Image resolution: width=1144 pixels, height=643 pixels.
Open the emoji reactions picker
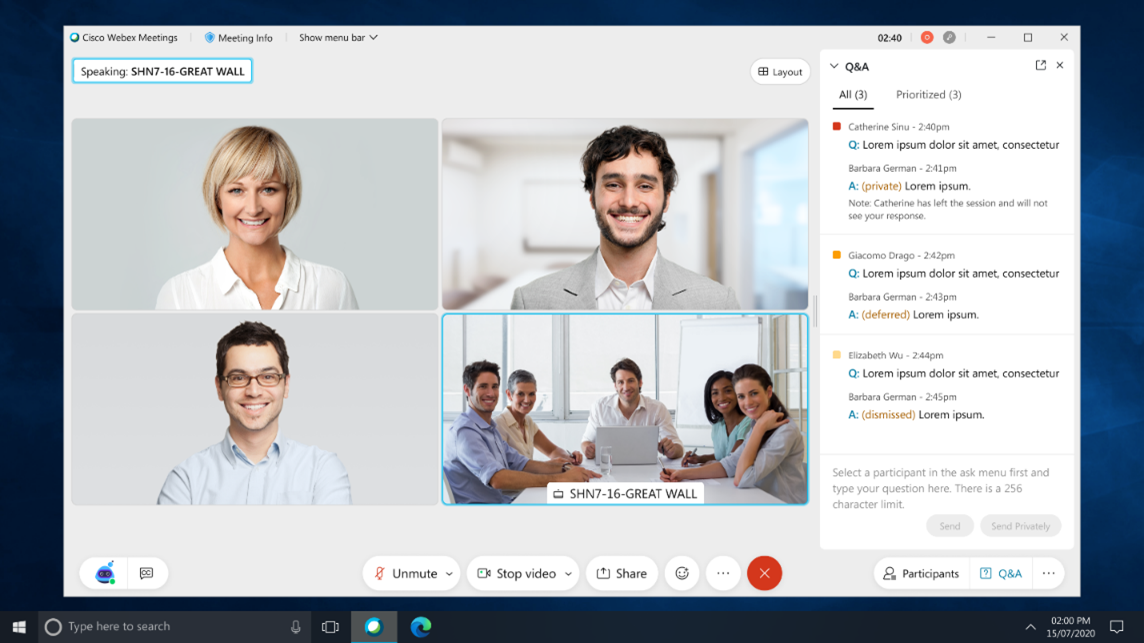tap(682, 573)
